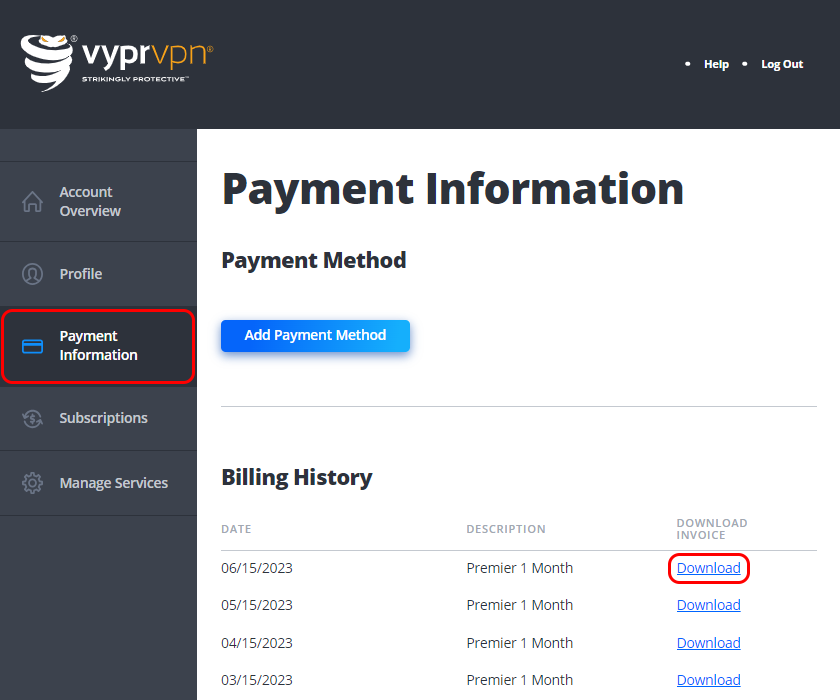Download the 05/15/2023 invoice
The width and height of the screenshot is (840, 700).
(708, 605)
